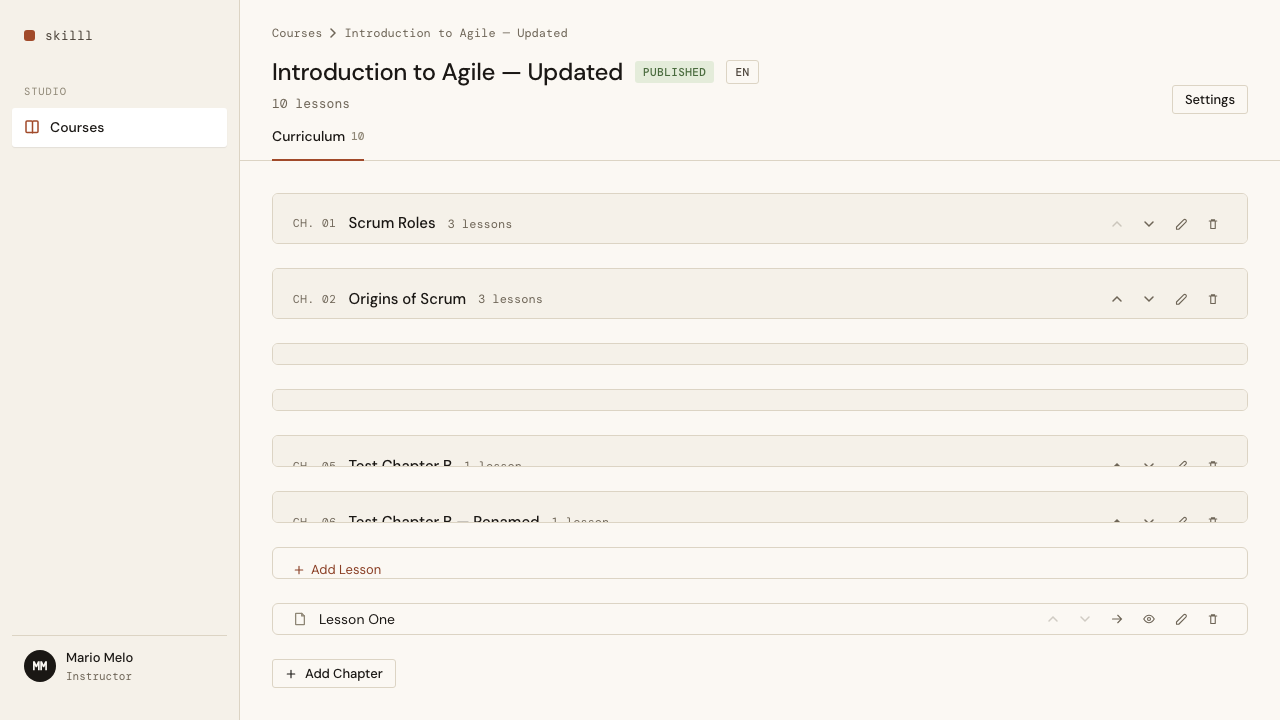Click the 'CH. 02' label
1280x720 pixels.
tap(314, 299)
